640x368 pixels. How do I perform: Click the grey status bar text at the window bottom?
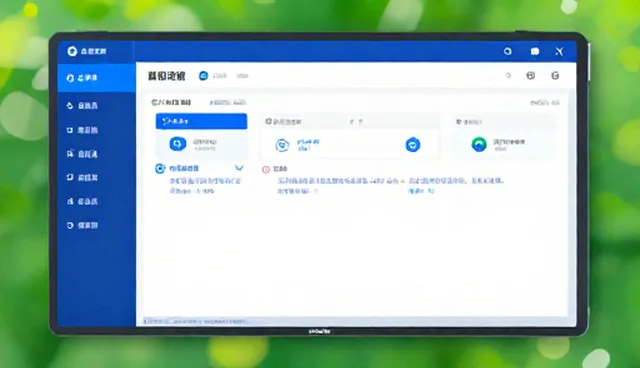[196, 321]
